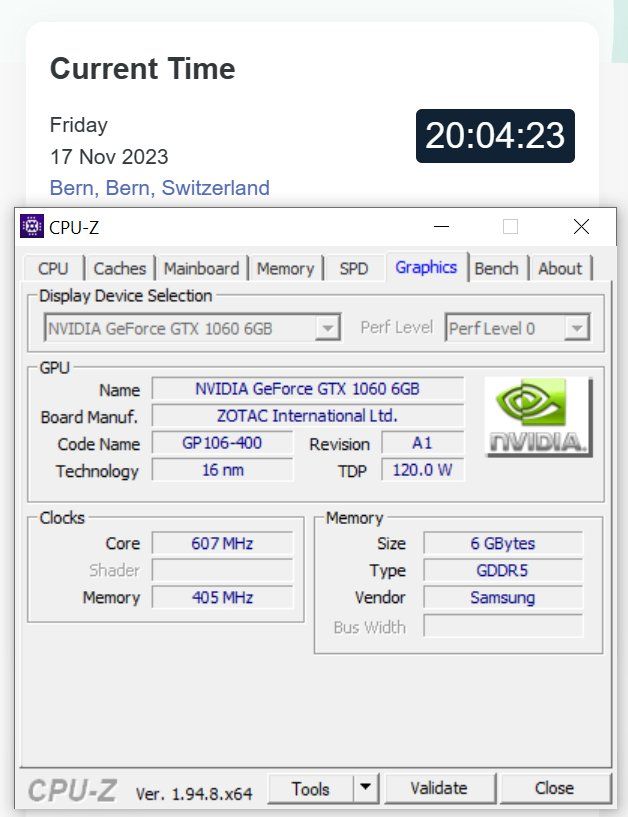The height and width of the screenshot is (817, 628).
Task: Close CPU-Z with the title bar X
Action: pos(581,227)
